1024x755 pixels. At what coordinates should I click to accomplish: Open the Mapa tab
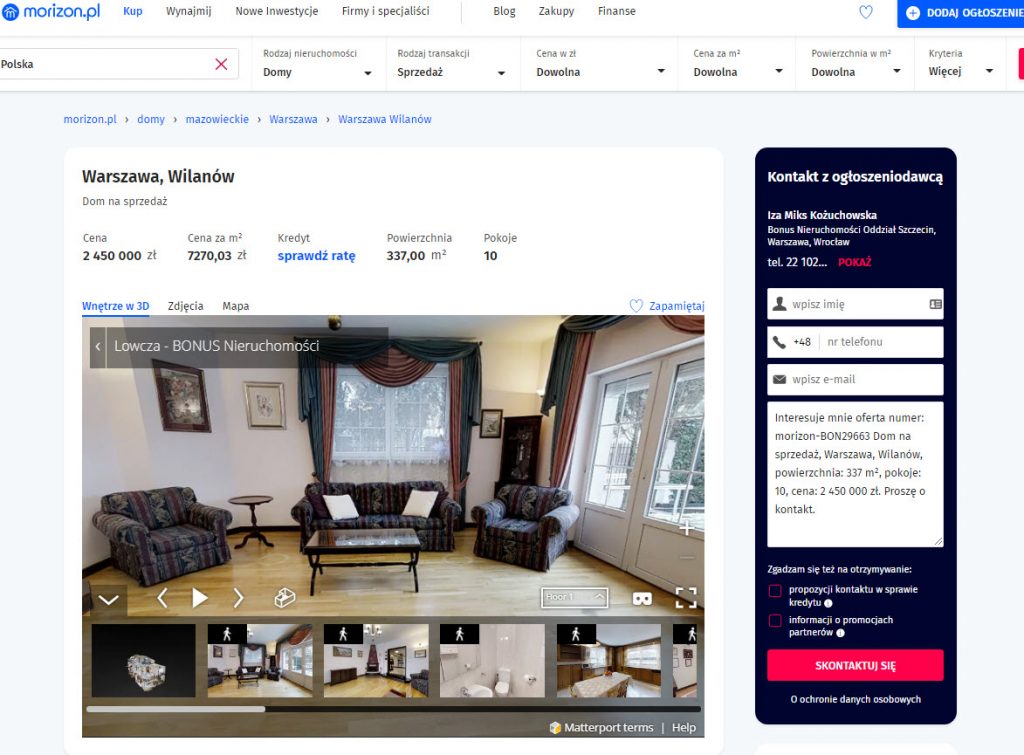(236, 306)
